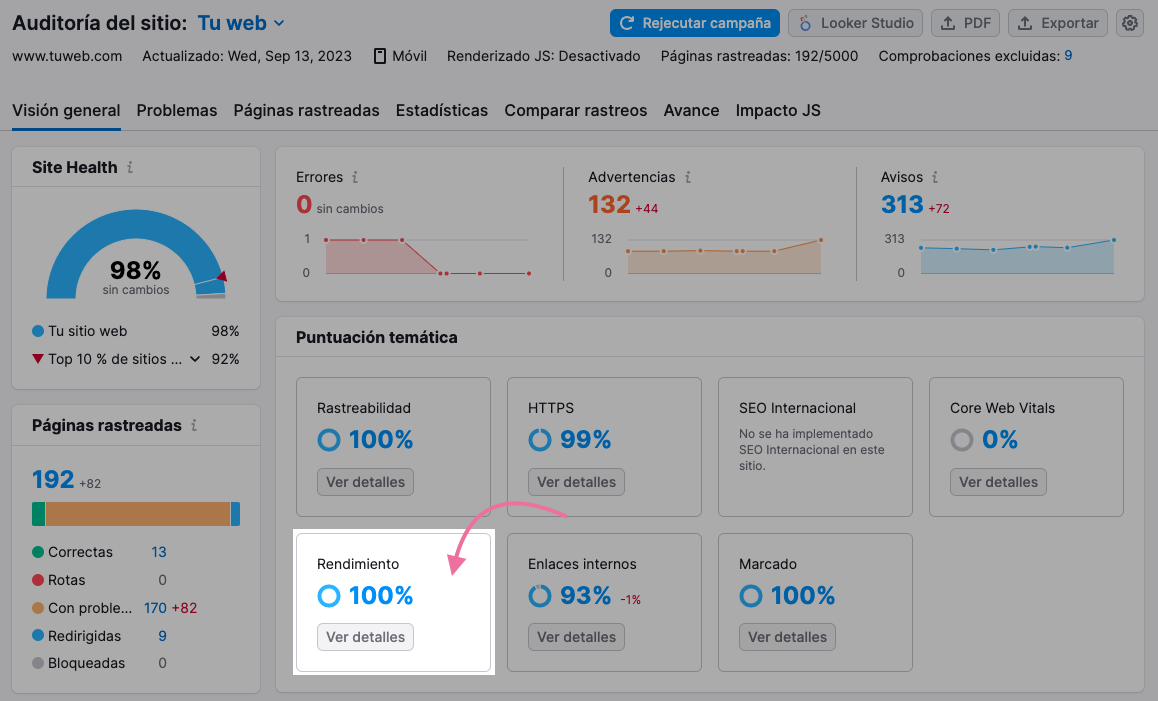The height and width of the screenshot is (701, 1158).
Task: Open the comprobaciones excluidas link showing 9
Action: click(x=1068, y=56)
